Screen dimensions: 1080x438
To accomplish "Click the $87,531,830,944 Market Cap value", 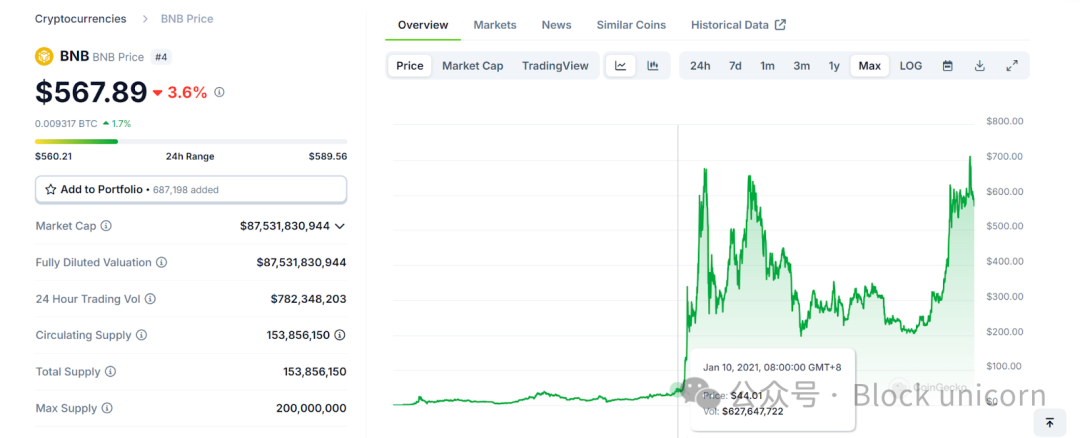I will click(284, 226).
